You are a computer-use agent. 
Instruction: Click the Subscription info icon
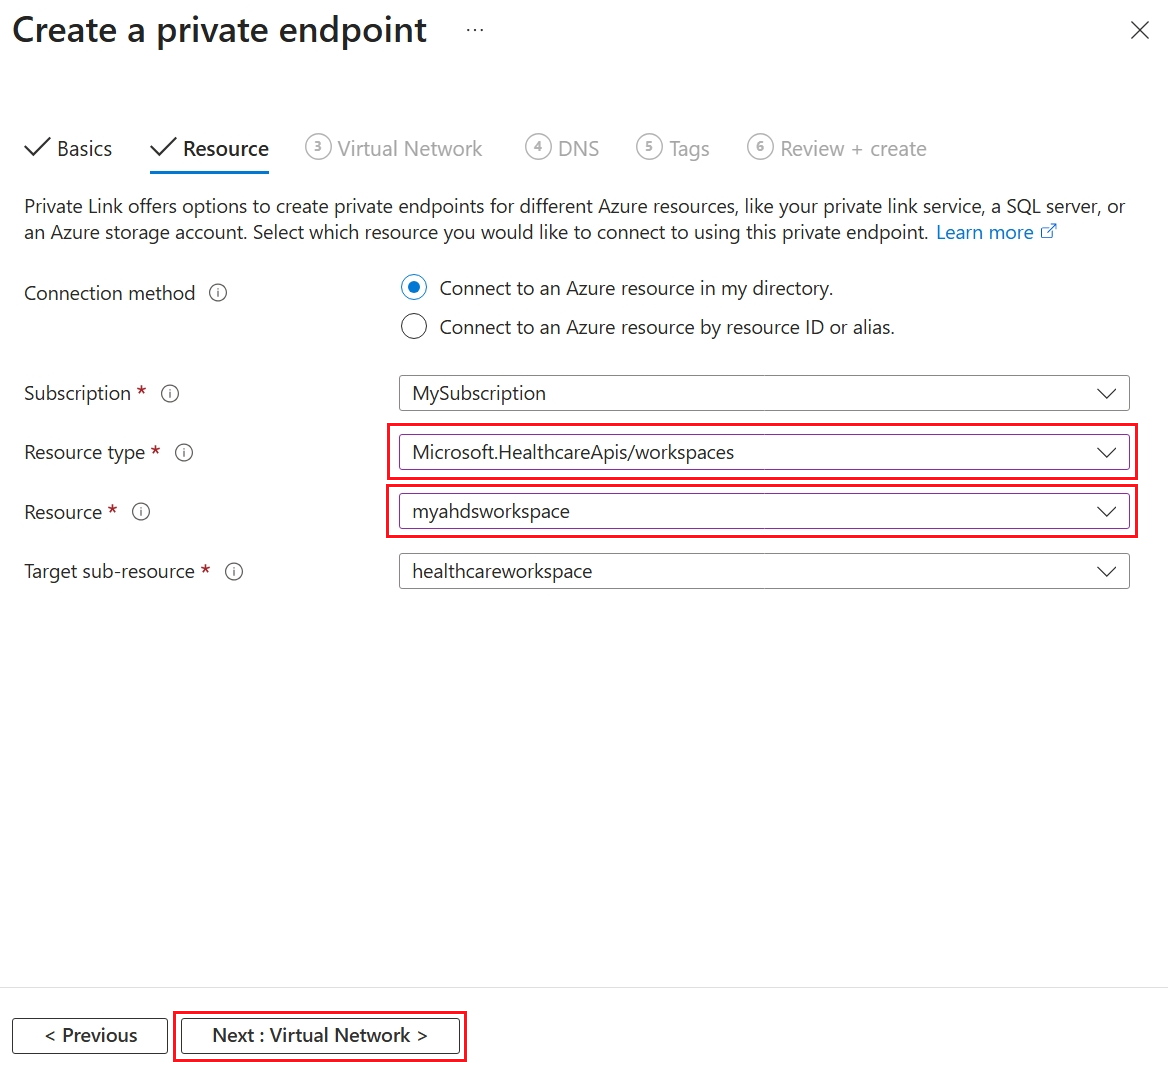170,393
